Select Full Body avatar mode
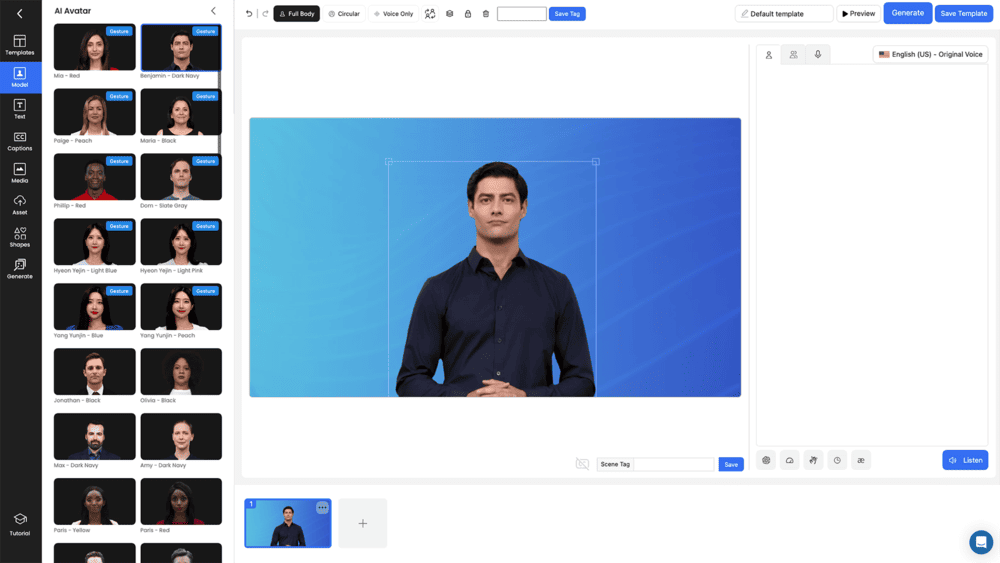Viewport: 1000px width, 563px height. pos(297,13)
